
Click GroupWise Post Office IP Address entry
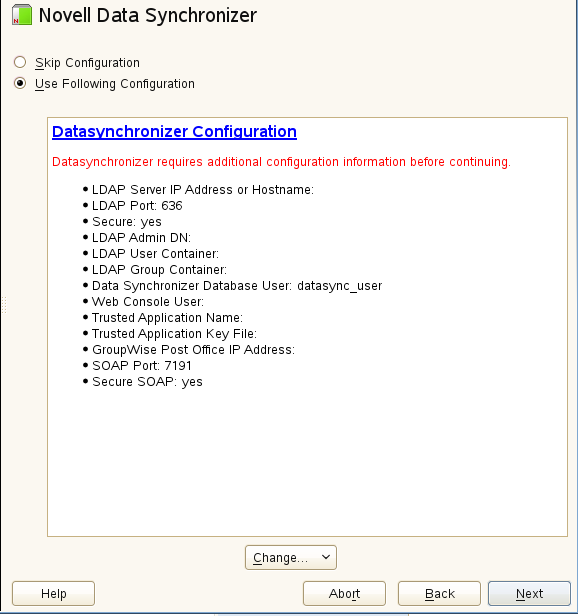pyautogui.click(x=193, y=350)
